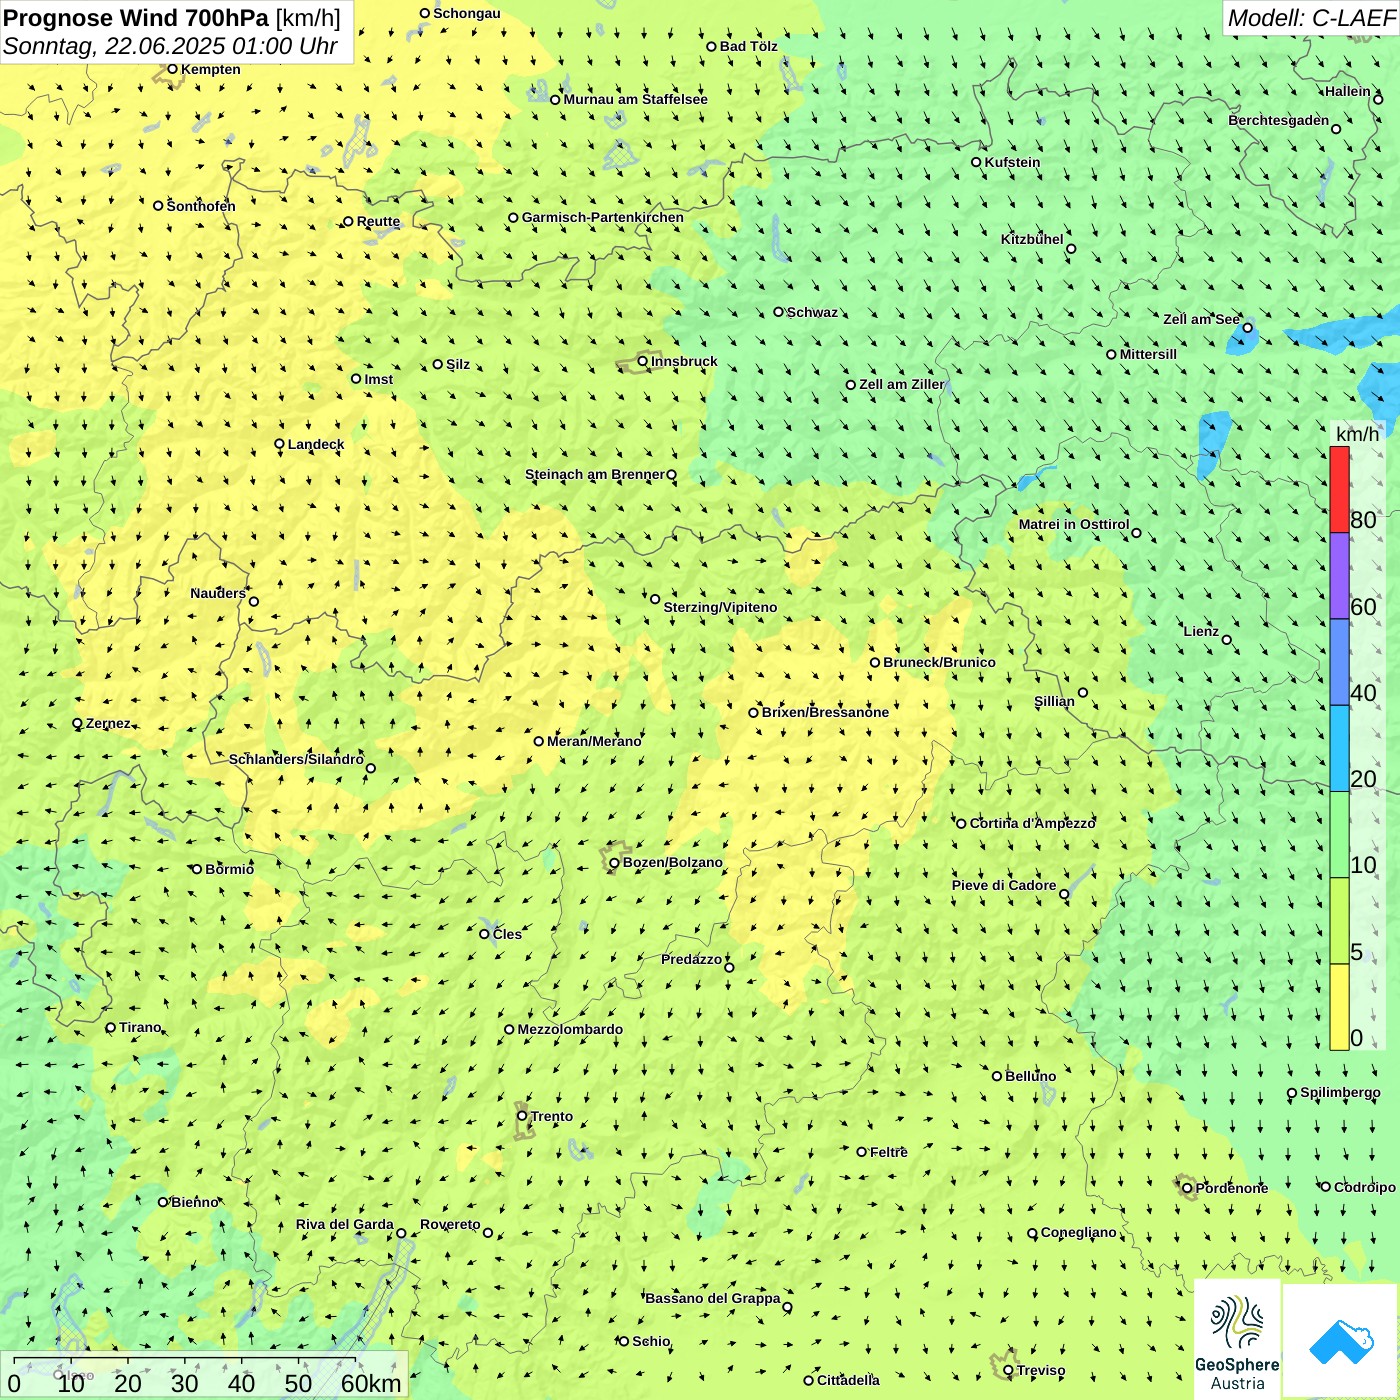1400x1400 pixels.
Task: Click the 'Murnau am Staffelsee' label
Action: (x=636, y=99)
